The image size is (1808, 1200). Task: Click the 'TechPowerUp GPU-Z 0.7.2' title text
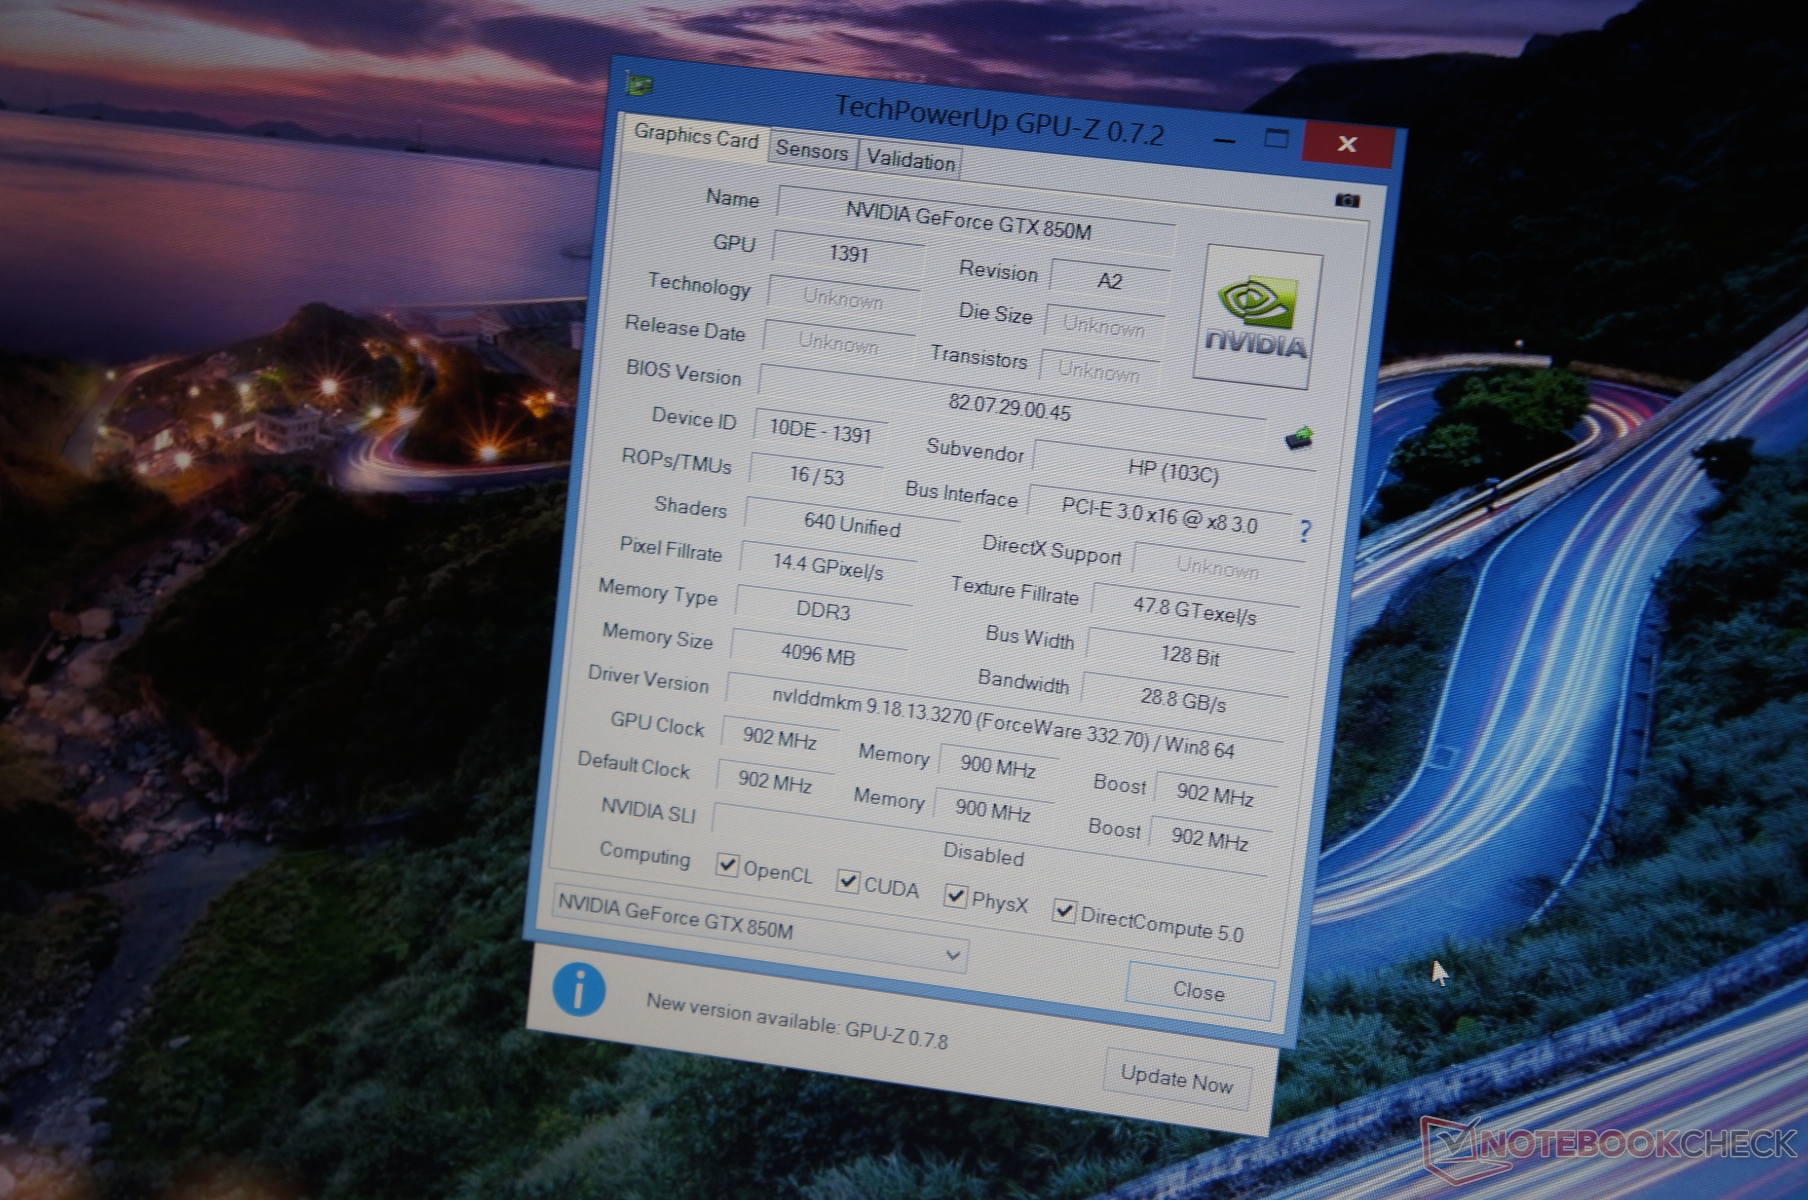click(999, 120)
